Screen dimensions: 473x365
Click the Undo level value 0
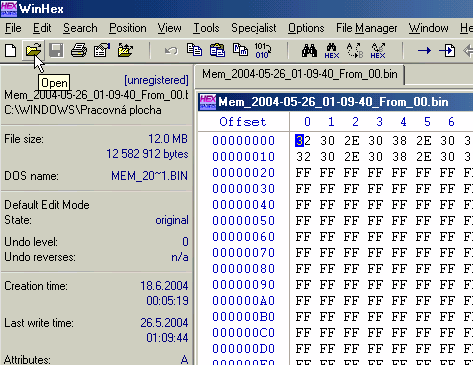(185, 242)
